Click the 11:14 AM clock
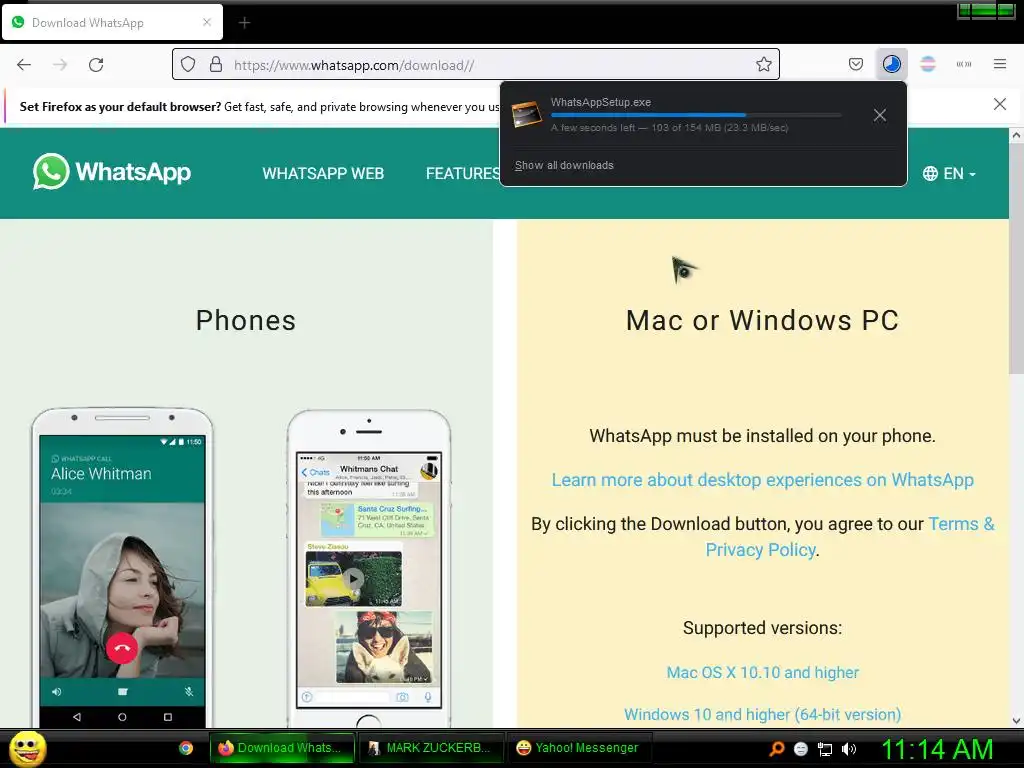1024x768 pixels. 937,749
